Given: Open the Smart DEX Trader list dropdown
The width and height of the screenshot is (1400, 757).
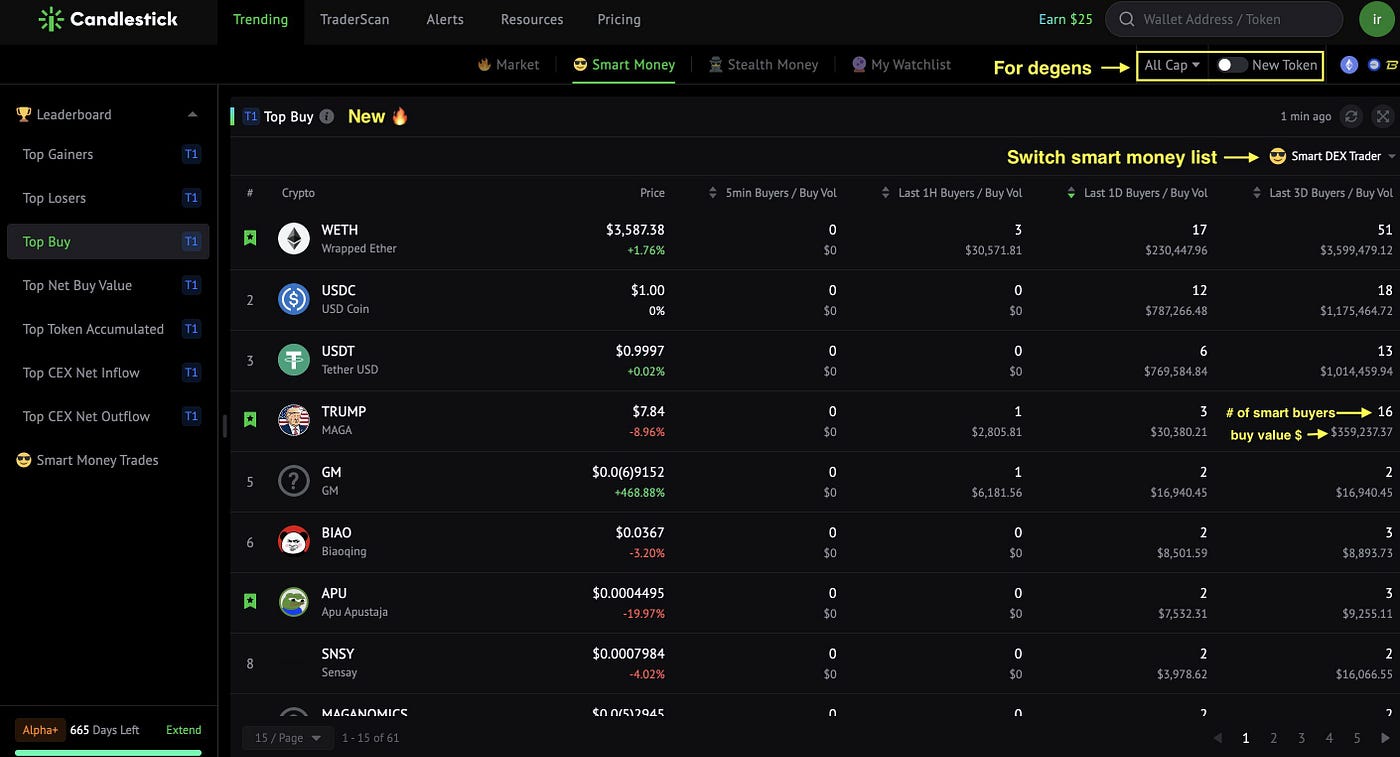Looking at the screenshot, I should point(1333,156).
